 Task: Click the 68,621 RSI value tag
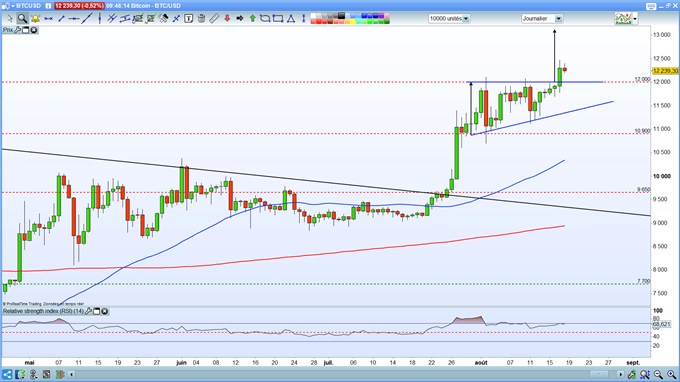click(x=661, y=324)
